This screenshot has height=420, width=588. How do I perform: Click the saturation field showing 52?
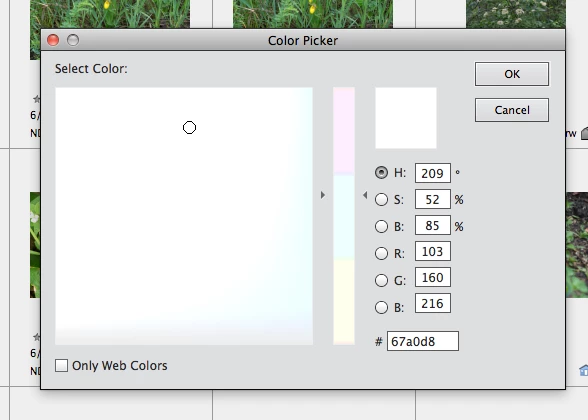coord(433,199)
